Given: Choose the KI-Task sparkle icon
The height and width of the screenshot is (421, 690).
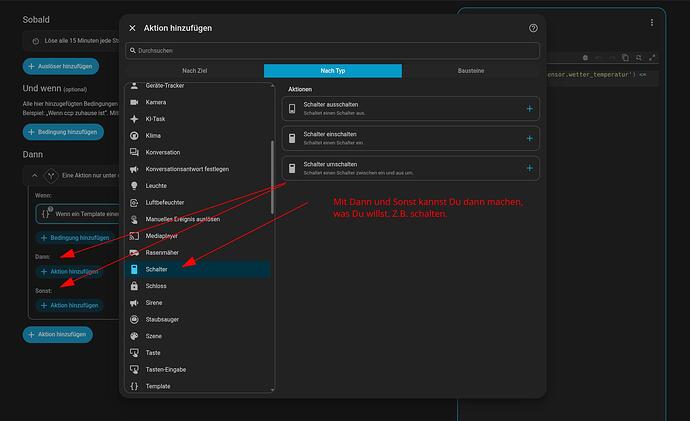Looking at the screenshot, I should click(134, 119).
